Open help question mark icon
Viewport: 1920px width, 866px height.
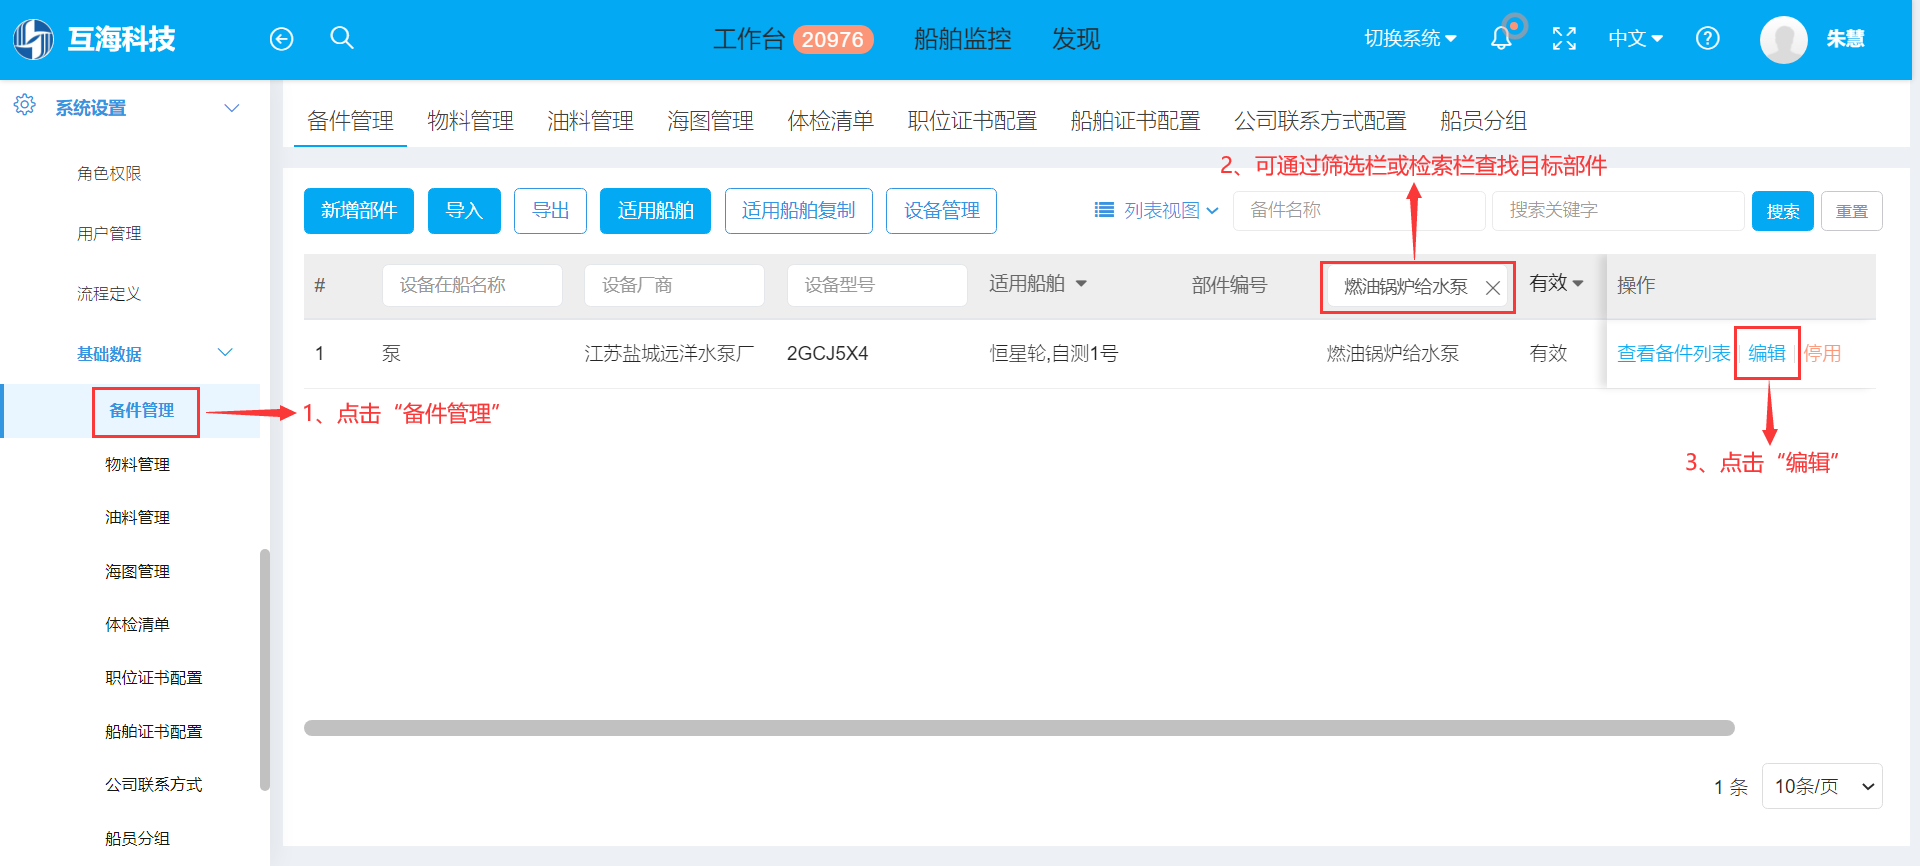[x=1708, y=39]
